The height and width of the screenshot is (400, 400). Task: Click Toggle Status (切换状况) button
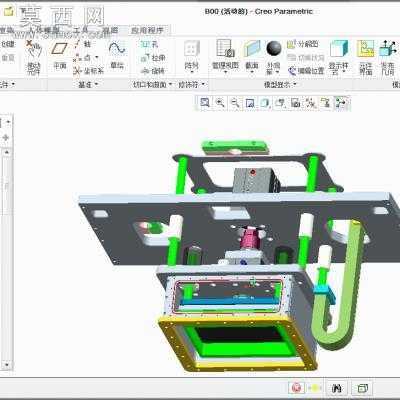(x=306, y=57)
